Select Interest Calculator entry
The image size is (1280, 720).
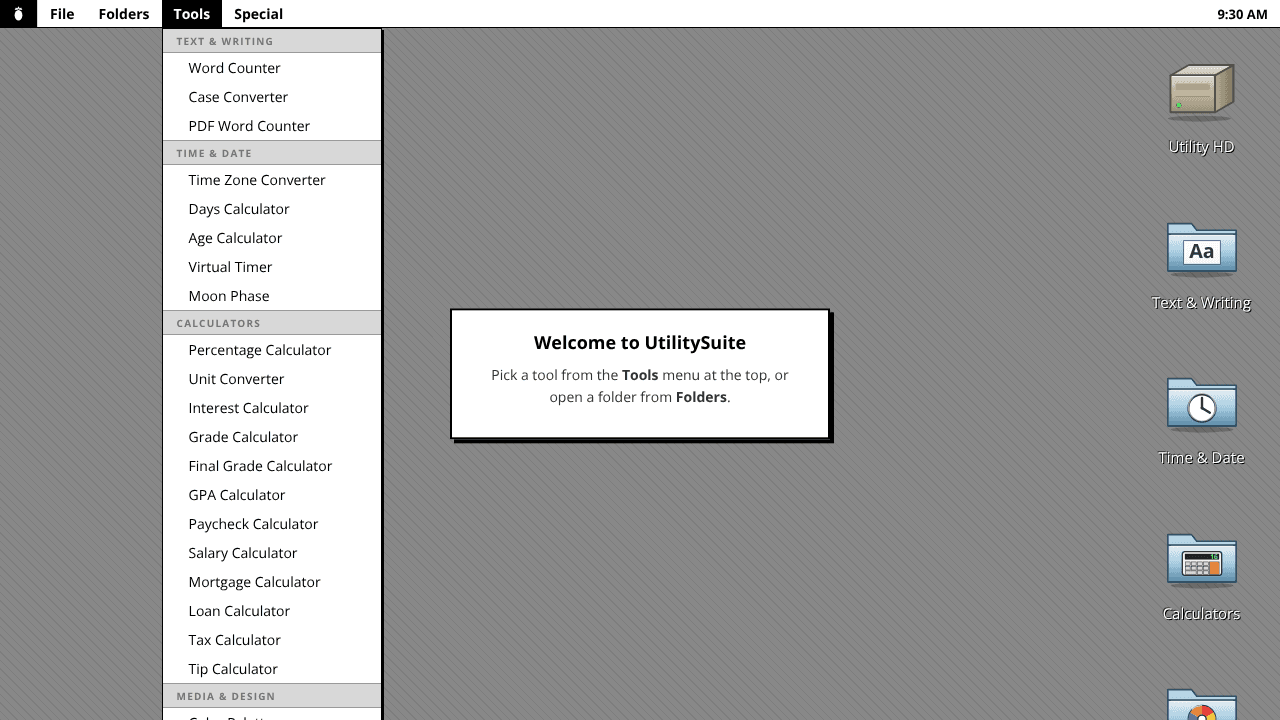tap(272, 408)
